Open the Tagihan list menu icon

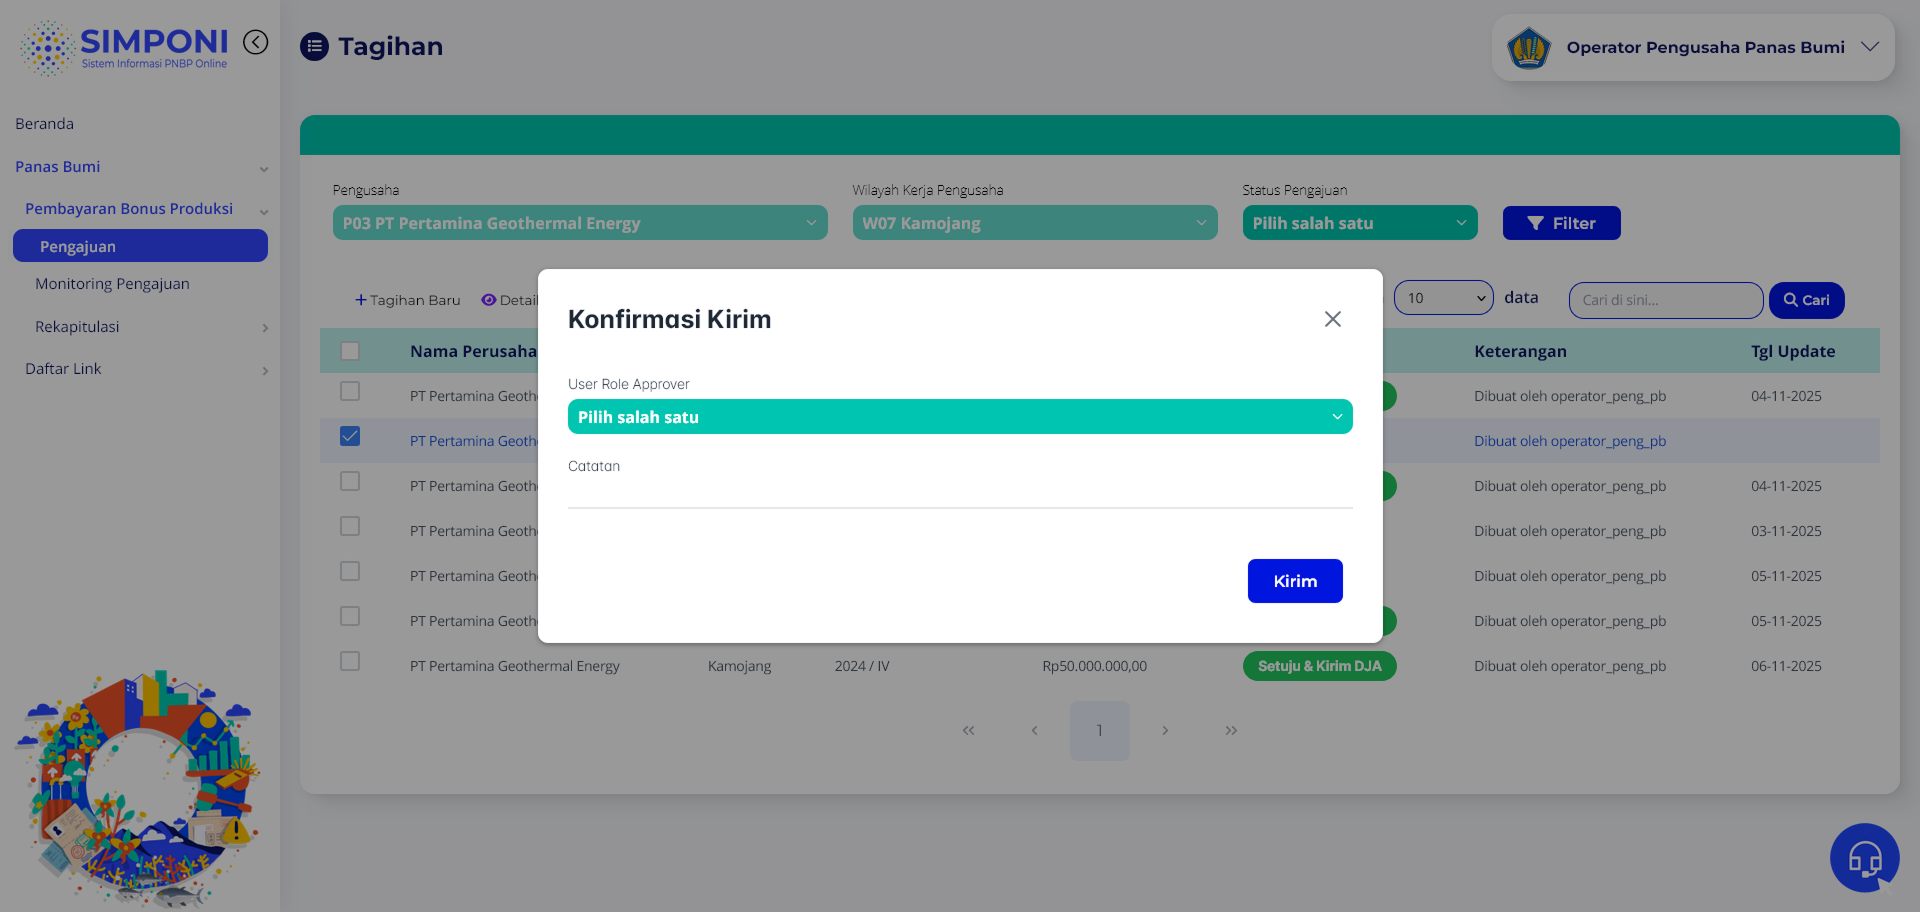[314, 46]
